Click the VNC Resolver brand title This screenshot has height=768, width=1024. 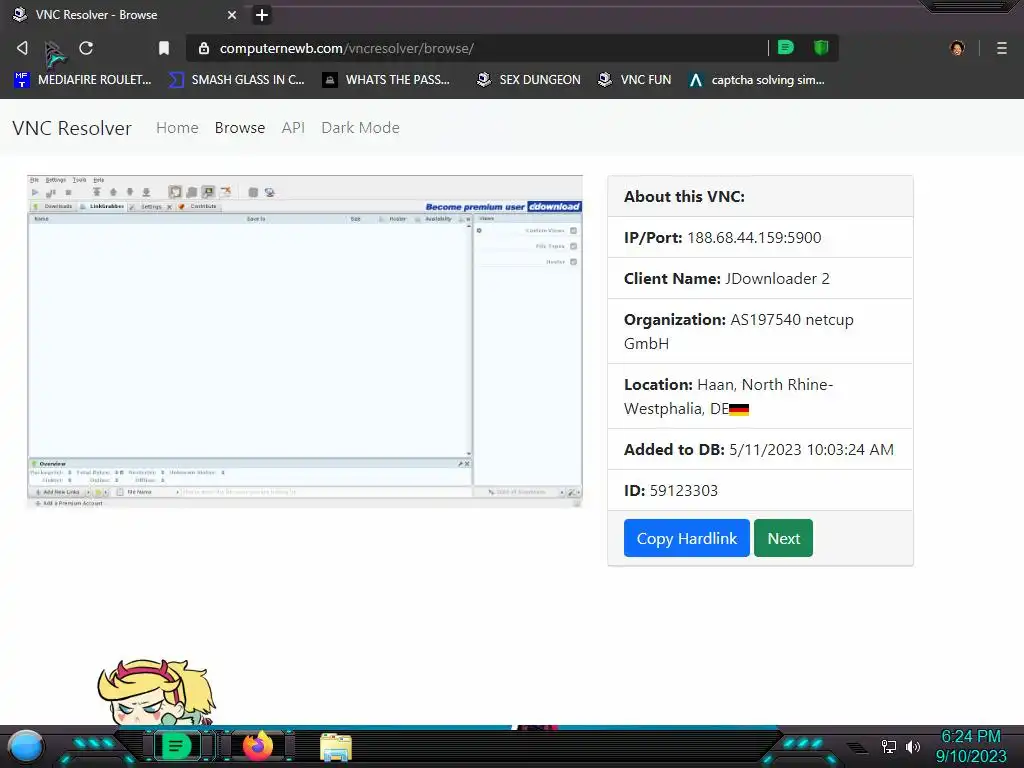(x=72, y=128)
